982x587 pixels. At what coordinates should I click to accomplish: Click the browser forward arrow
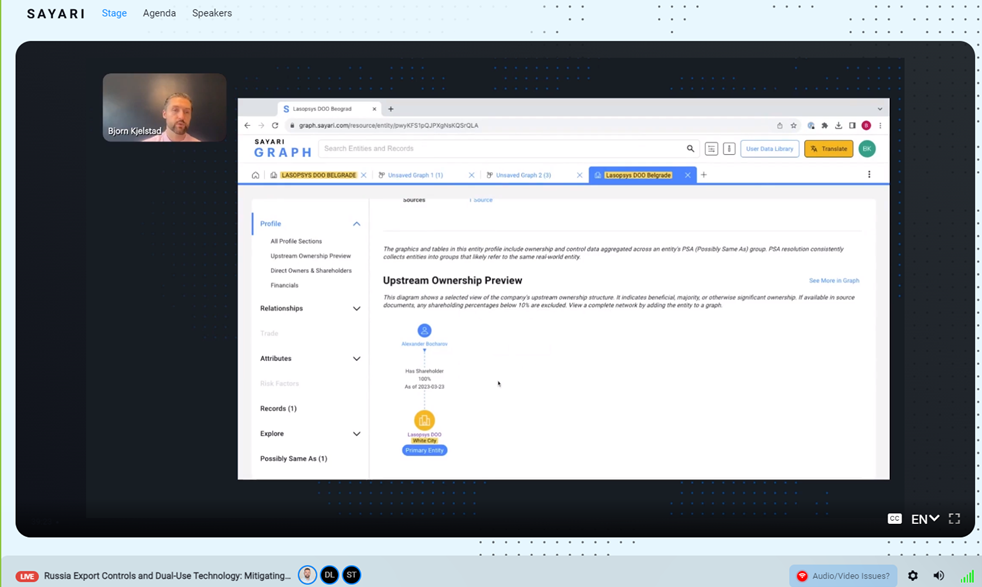pos(261,125)
